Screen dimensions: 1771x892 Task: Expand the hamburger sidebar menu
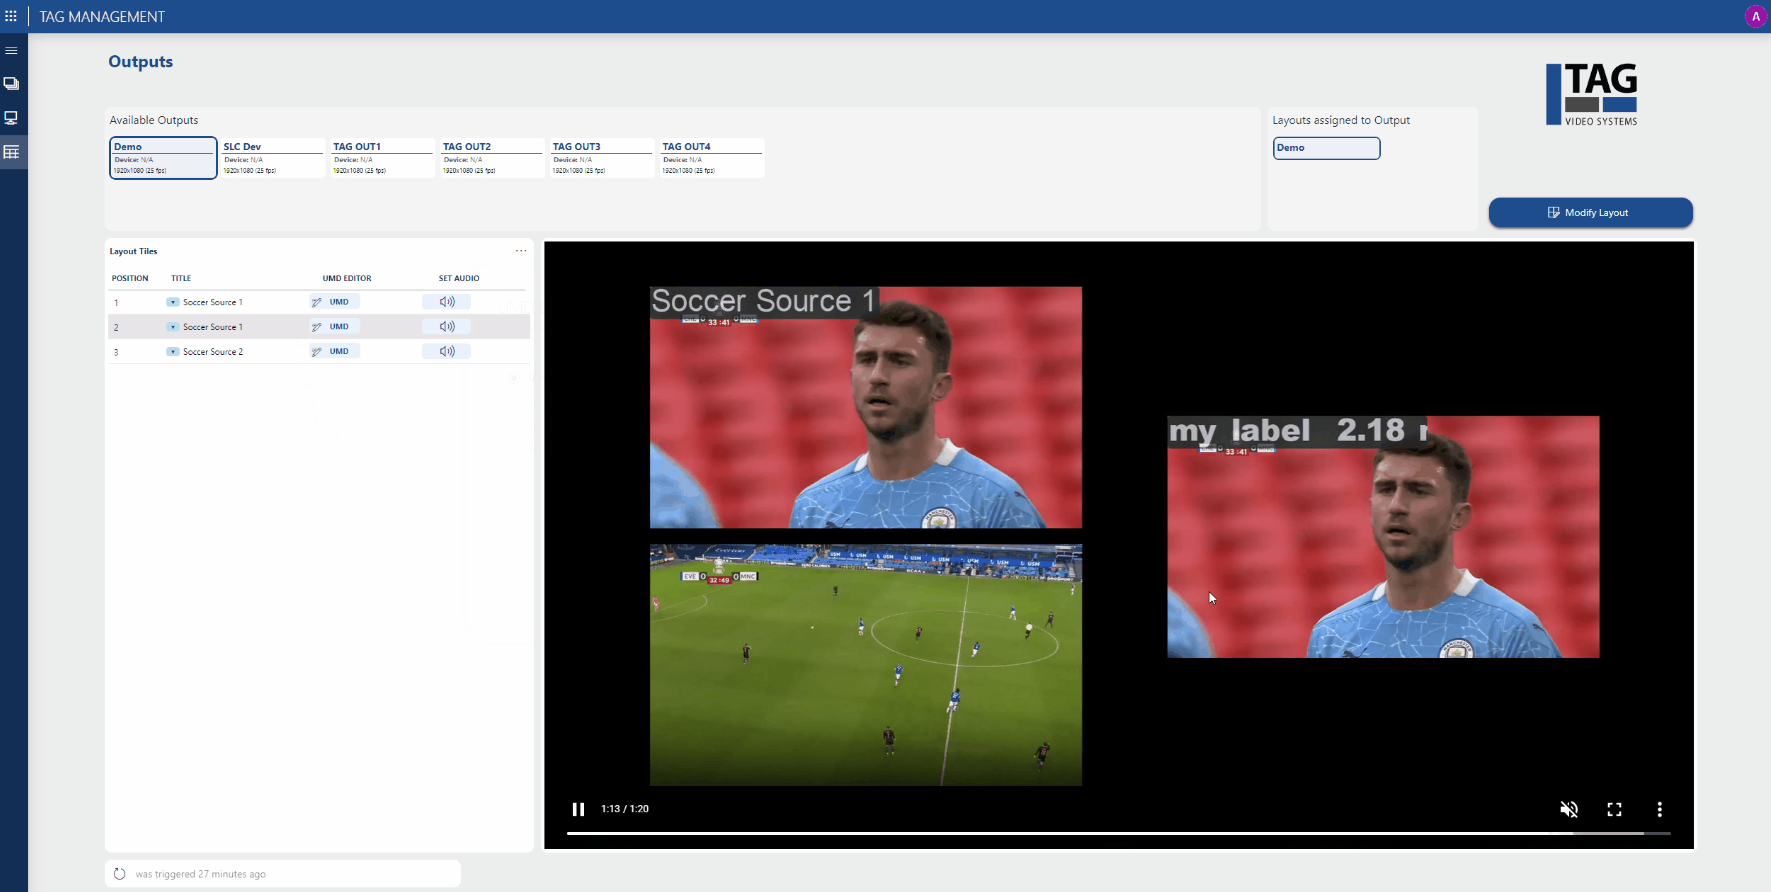(11, 50)
